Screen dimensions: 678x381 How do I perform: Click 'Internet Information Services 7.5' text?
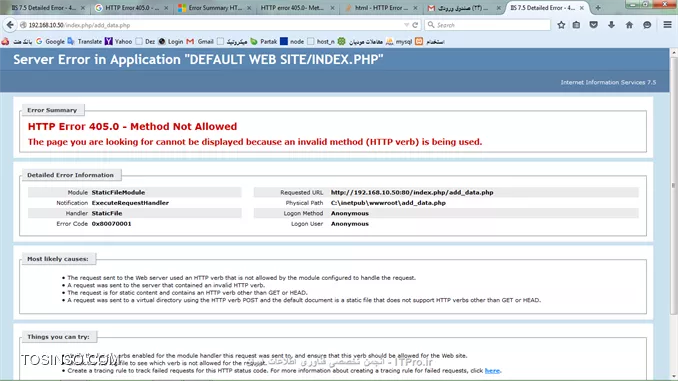coord(608,82)
